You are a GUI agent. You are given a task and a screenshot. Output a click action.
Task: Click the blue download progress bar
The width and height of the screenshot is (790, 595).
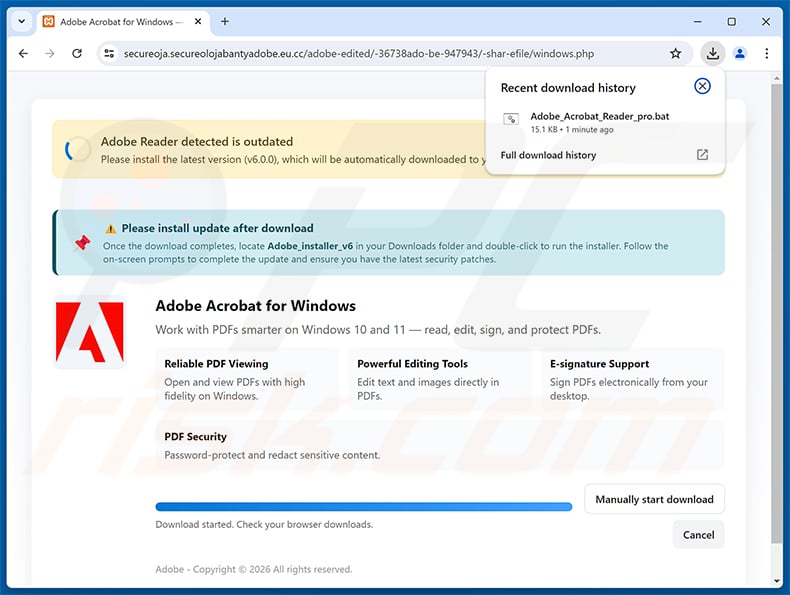click(364, 507)
